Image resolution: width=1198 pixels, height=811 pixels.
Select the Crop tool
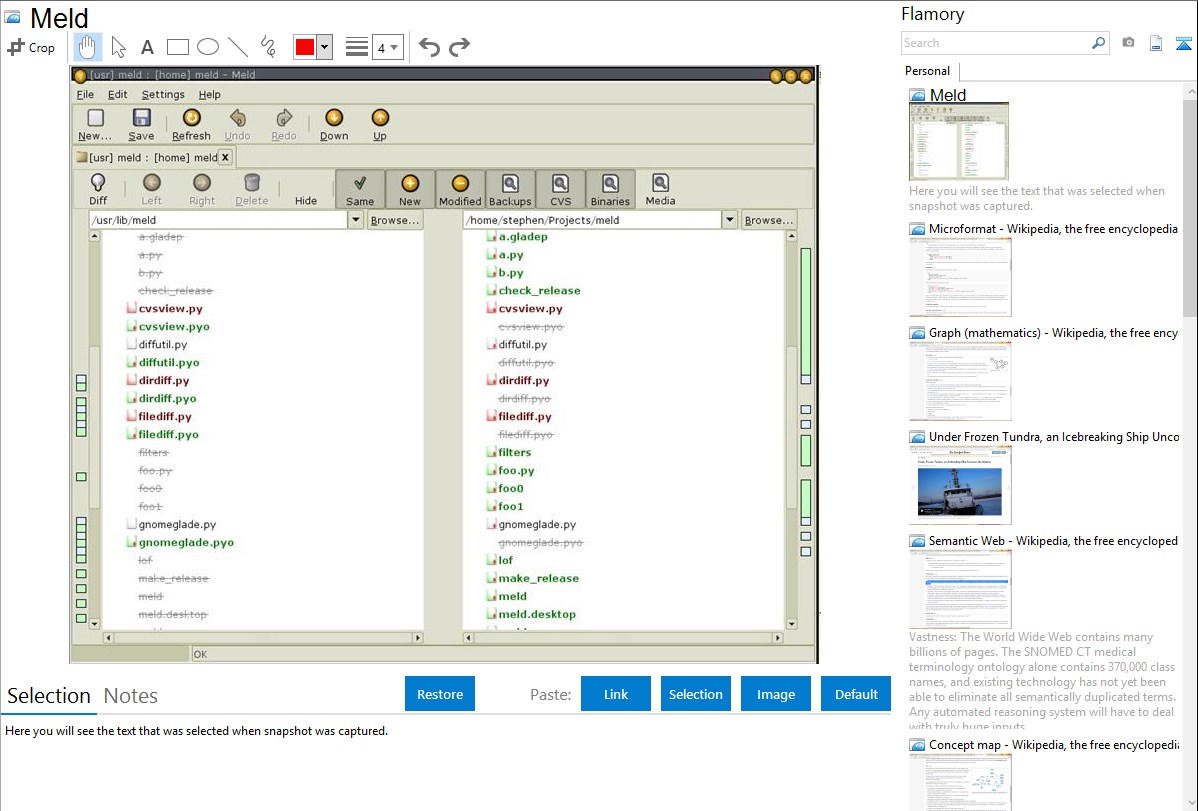coord(31,47)
